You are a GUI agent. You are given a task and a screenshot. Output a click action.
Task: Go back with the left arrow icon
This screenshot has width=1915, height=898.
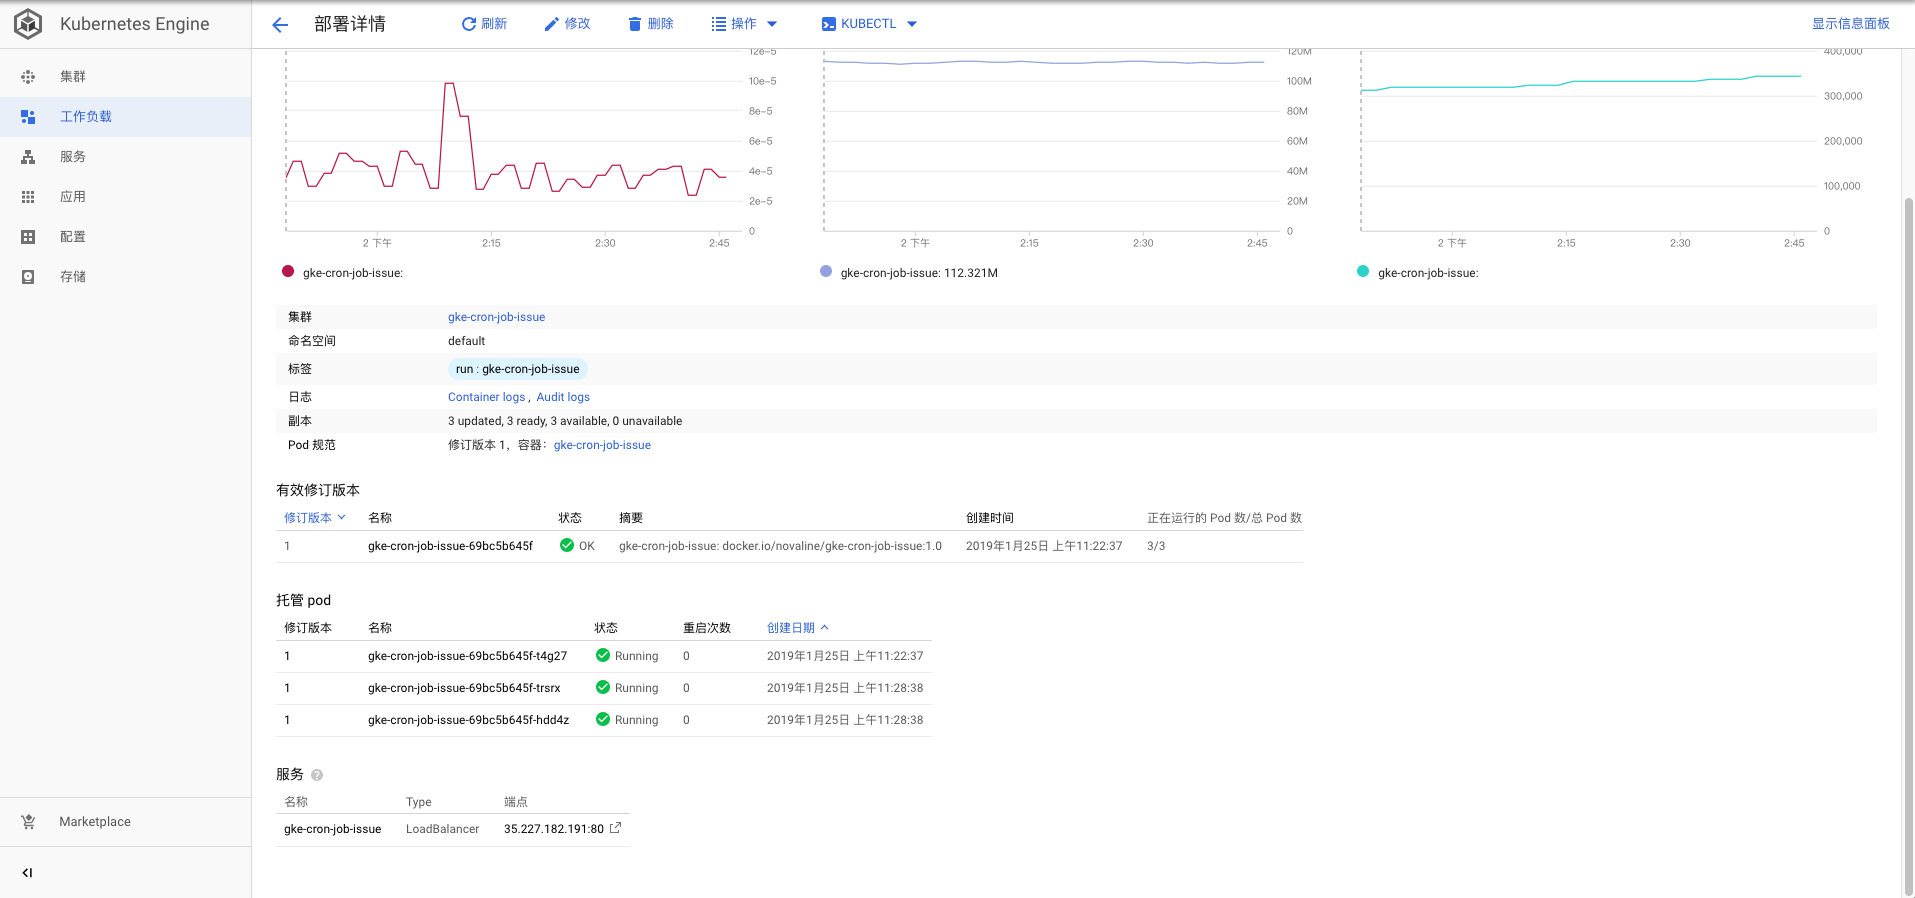click(x=280, y=24)
